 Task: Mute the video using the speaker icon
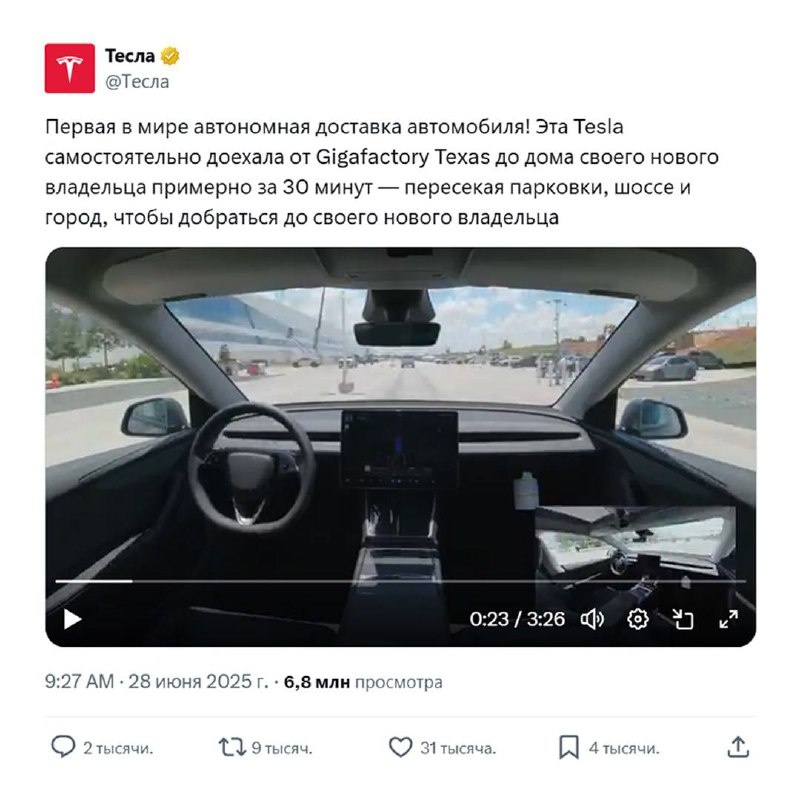pos(592,619)
